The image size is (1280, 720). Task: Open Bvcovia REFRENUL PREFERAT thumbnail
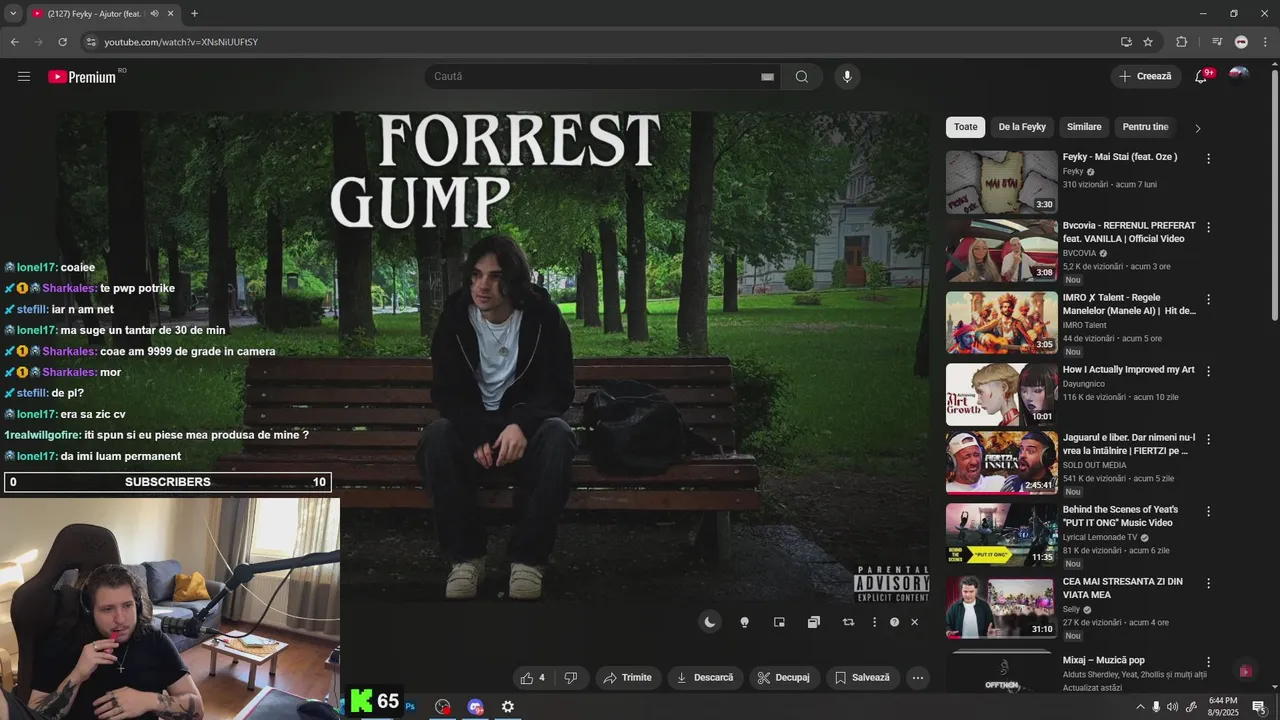click(x=1001, y=251)
